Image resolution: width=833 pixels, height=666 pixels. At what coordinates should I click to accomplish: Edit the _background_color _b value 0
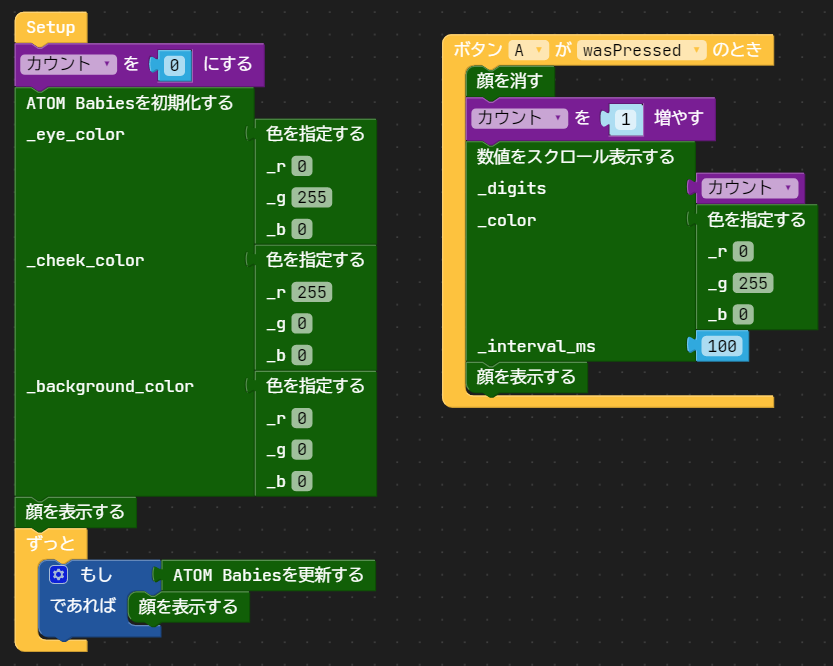pyautogui.click(x=302, y=481)
